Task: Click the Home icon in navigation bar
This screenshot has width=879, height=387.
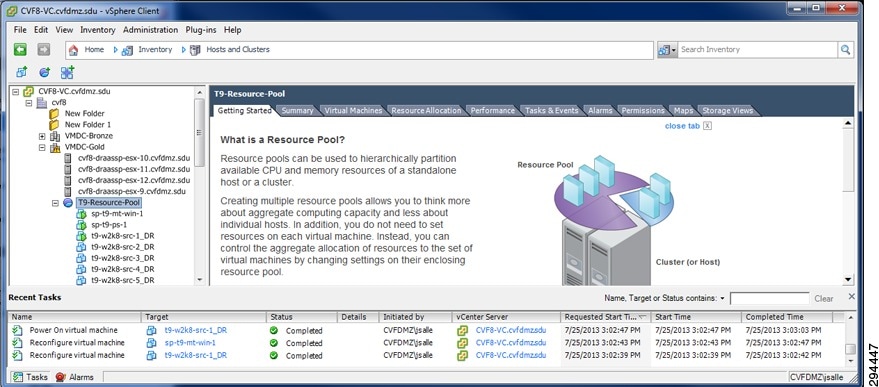Action: pos(73,50)
